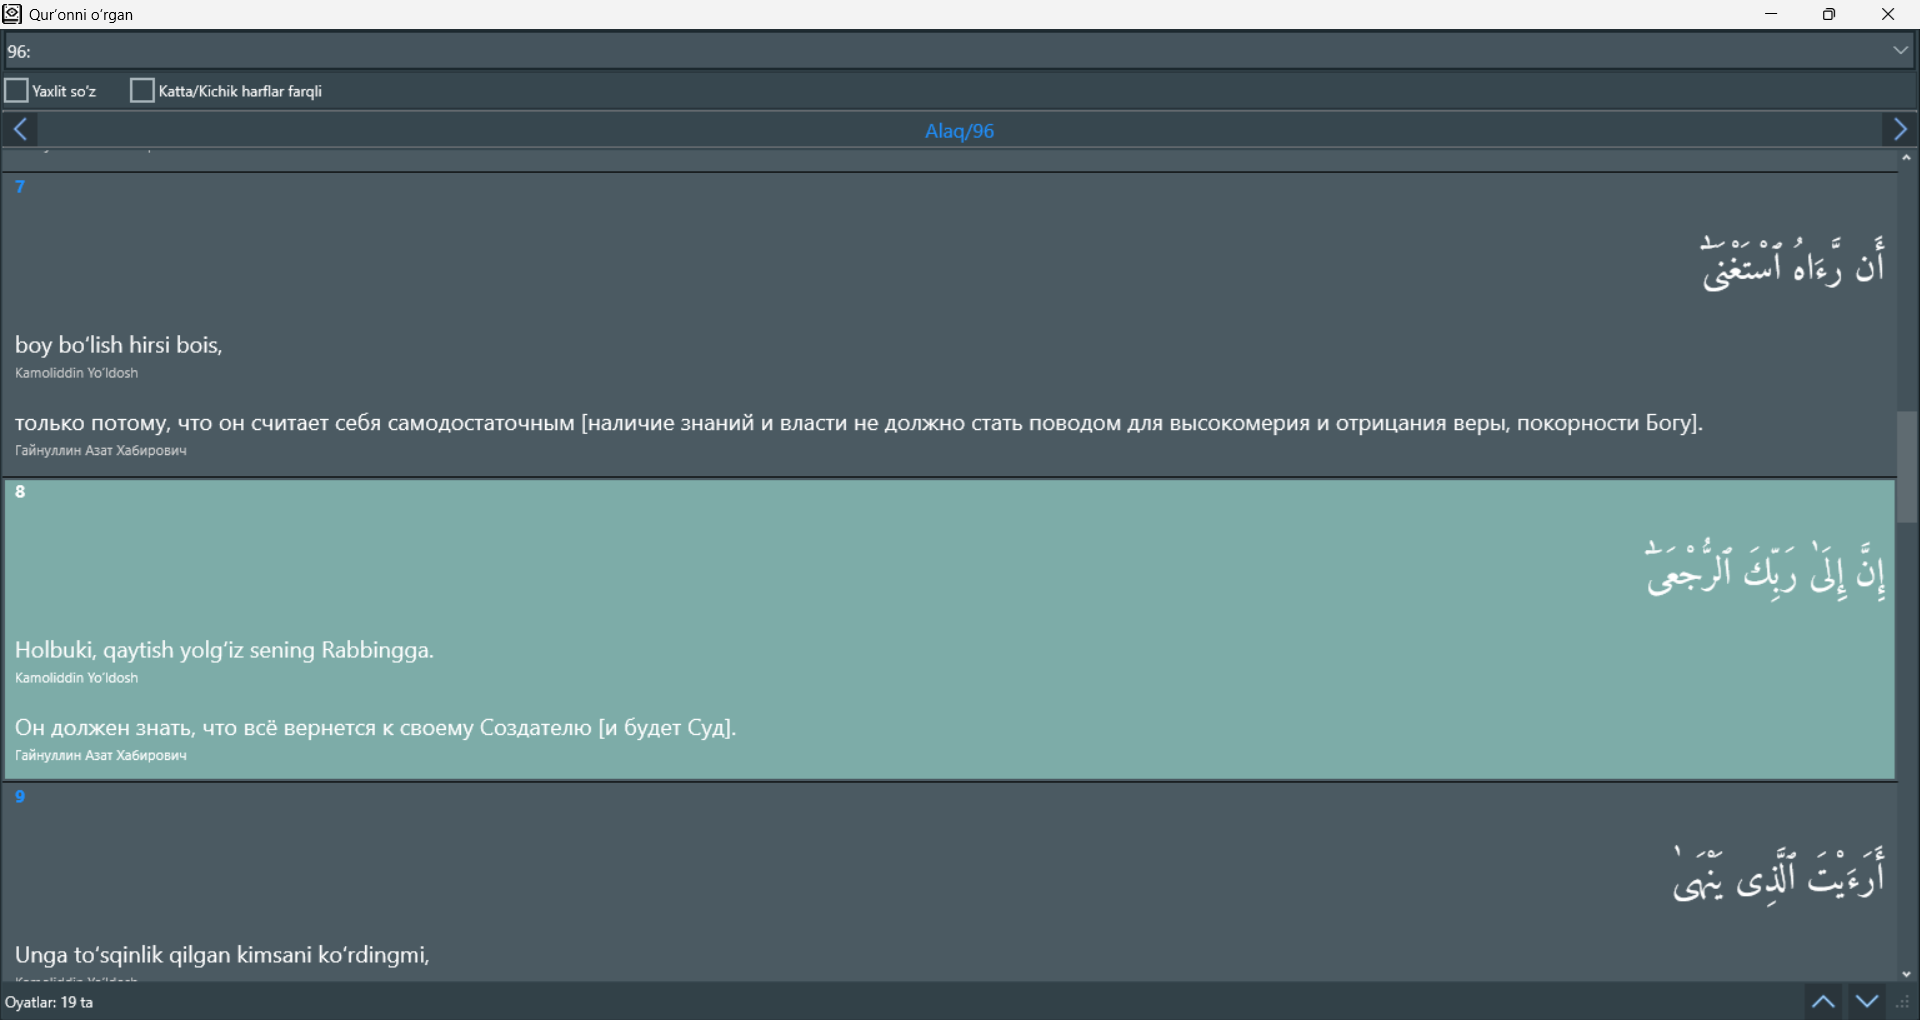Click the vertical scrollbar thumb
This screenshot has height=1020, width=1920.
[x=1907, y=467]
